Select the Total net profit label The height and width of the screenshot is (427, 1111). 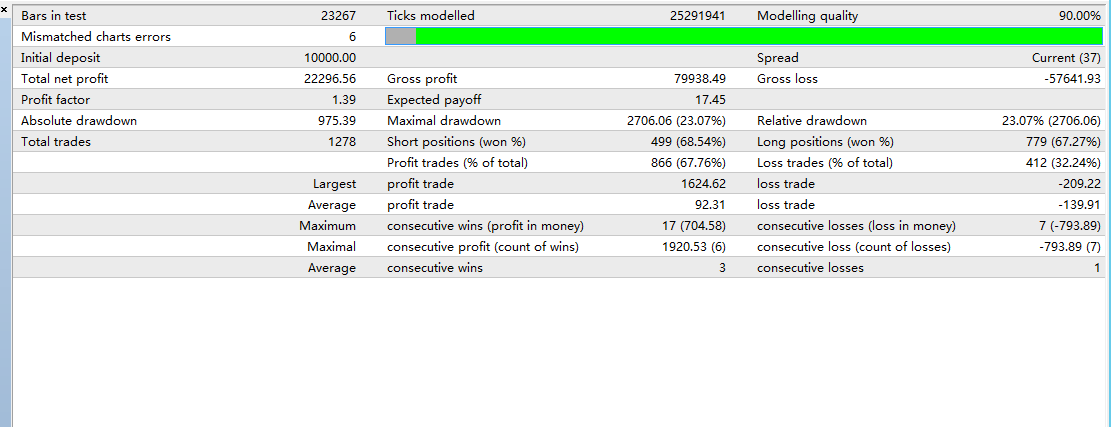coord(64,79)
